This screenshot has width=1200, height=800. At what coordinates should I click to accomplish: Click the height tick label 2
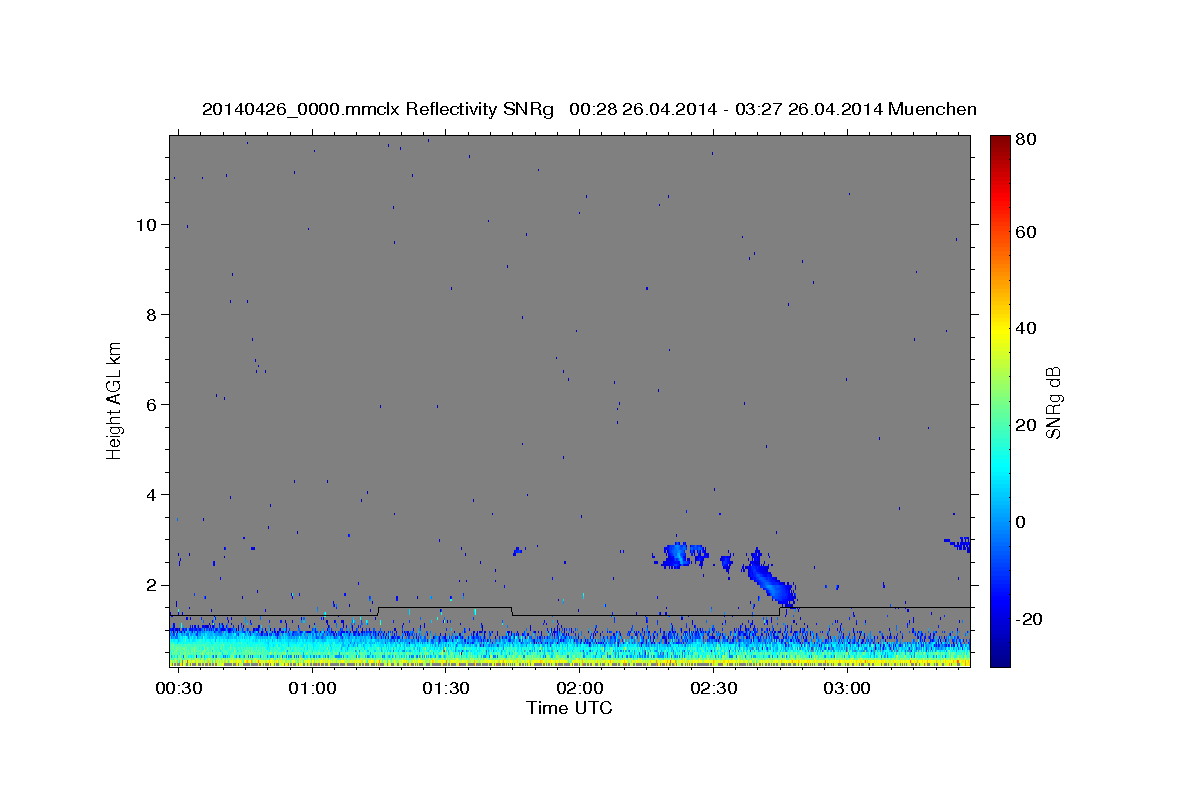[x=152, y=585]
